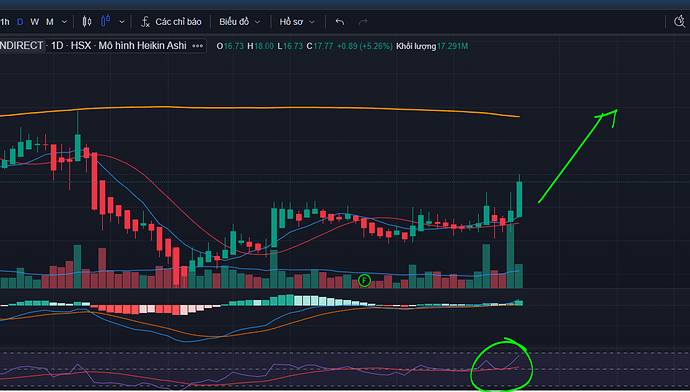
Task: Select the candlestick chart style icon
Action: tap(87, 22)
